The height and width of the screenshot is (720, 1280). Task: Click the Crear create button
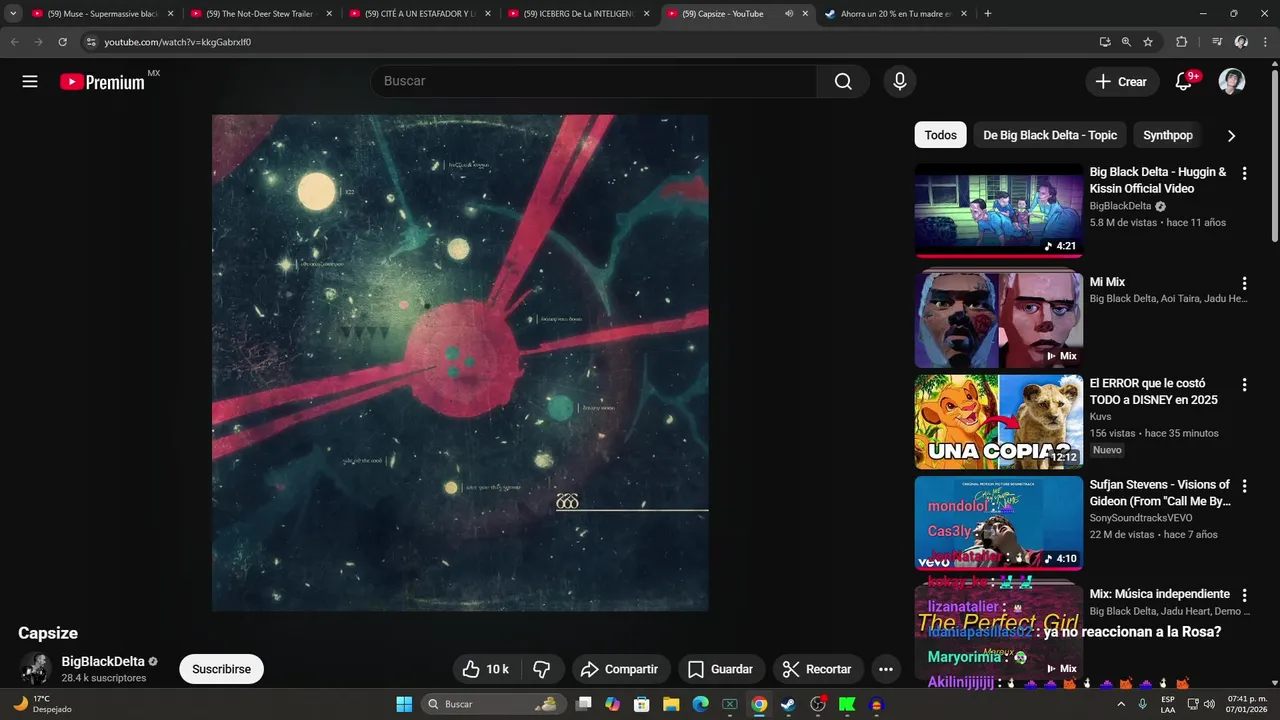point(1122,82)
